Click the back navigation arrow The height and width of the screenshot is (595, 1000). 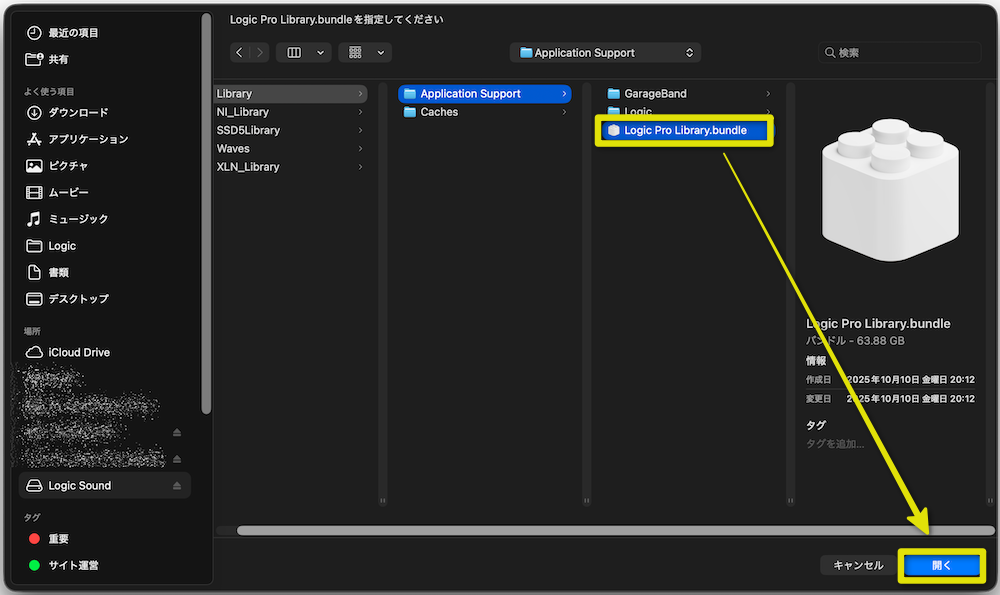(239, 51)
